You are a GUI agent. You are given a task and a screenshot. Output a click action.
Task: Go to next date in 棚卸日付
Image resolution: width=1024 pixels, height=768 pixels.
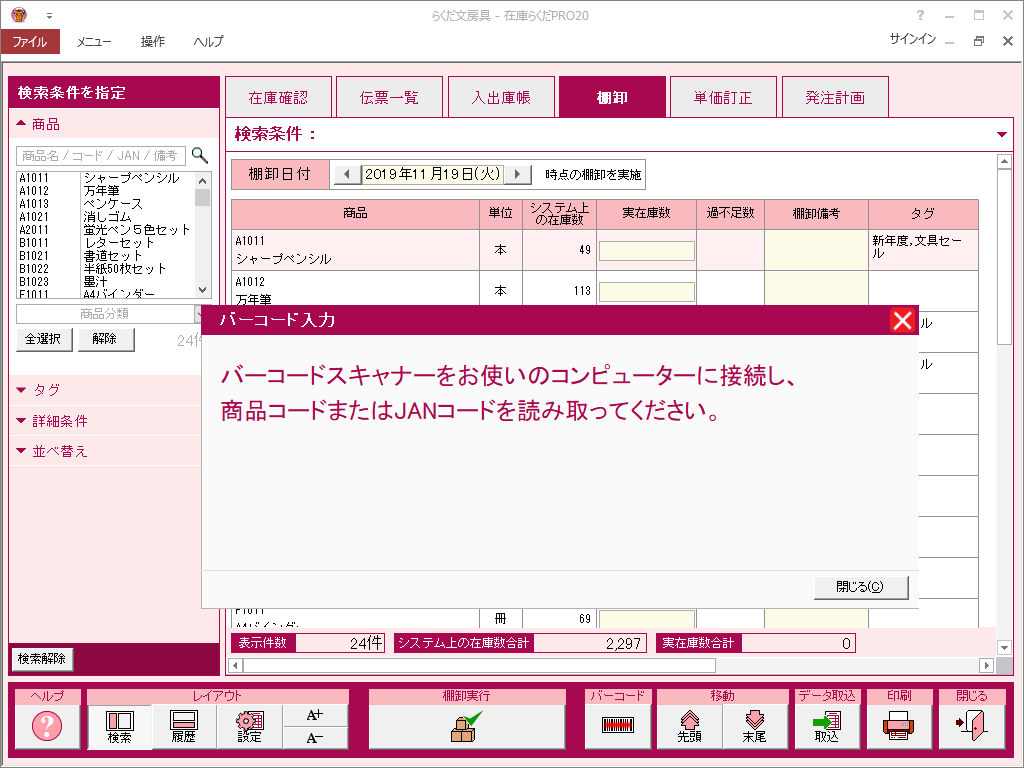[517, 174]
